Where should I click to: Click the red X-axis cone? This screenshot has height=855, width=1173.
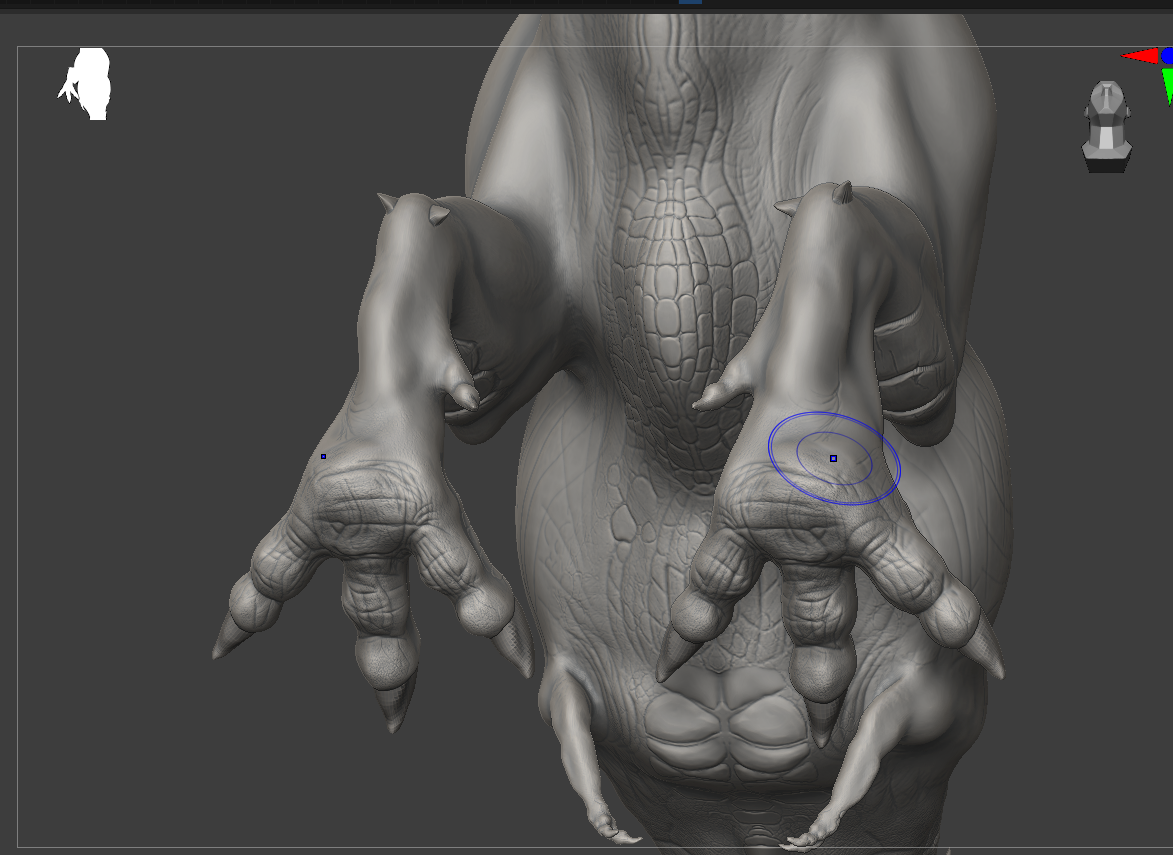(x=1141, y=56)
